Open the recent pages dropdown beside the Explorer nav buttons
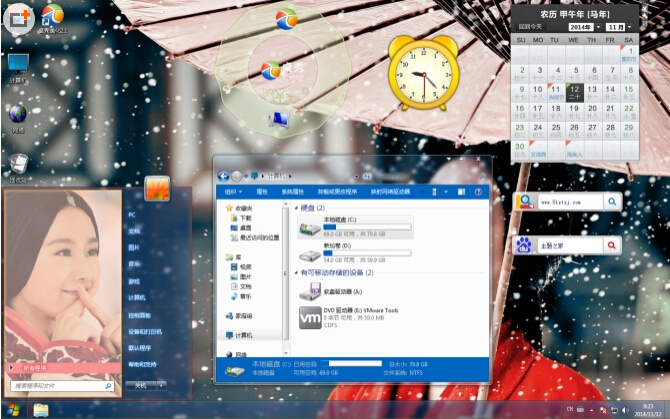The height and width of the screenshot is (419, 670). 247,176
